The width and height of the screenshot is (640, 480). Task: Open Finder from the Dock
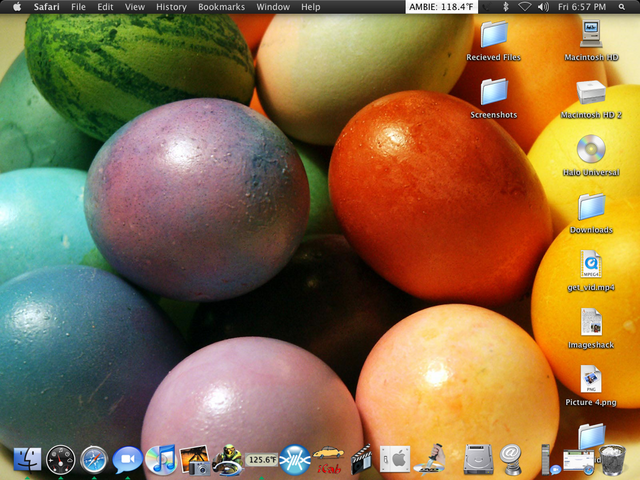[28, 459]
